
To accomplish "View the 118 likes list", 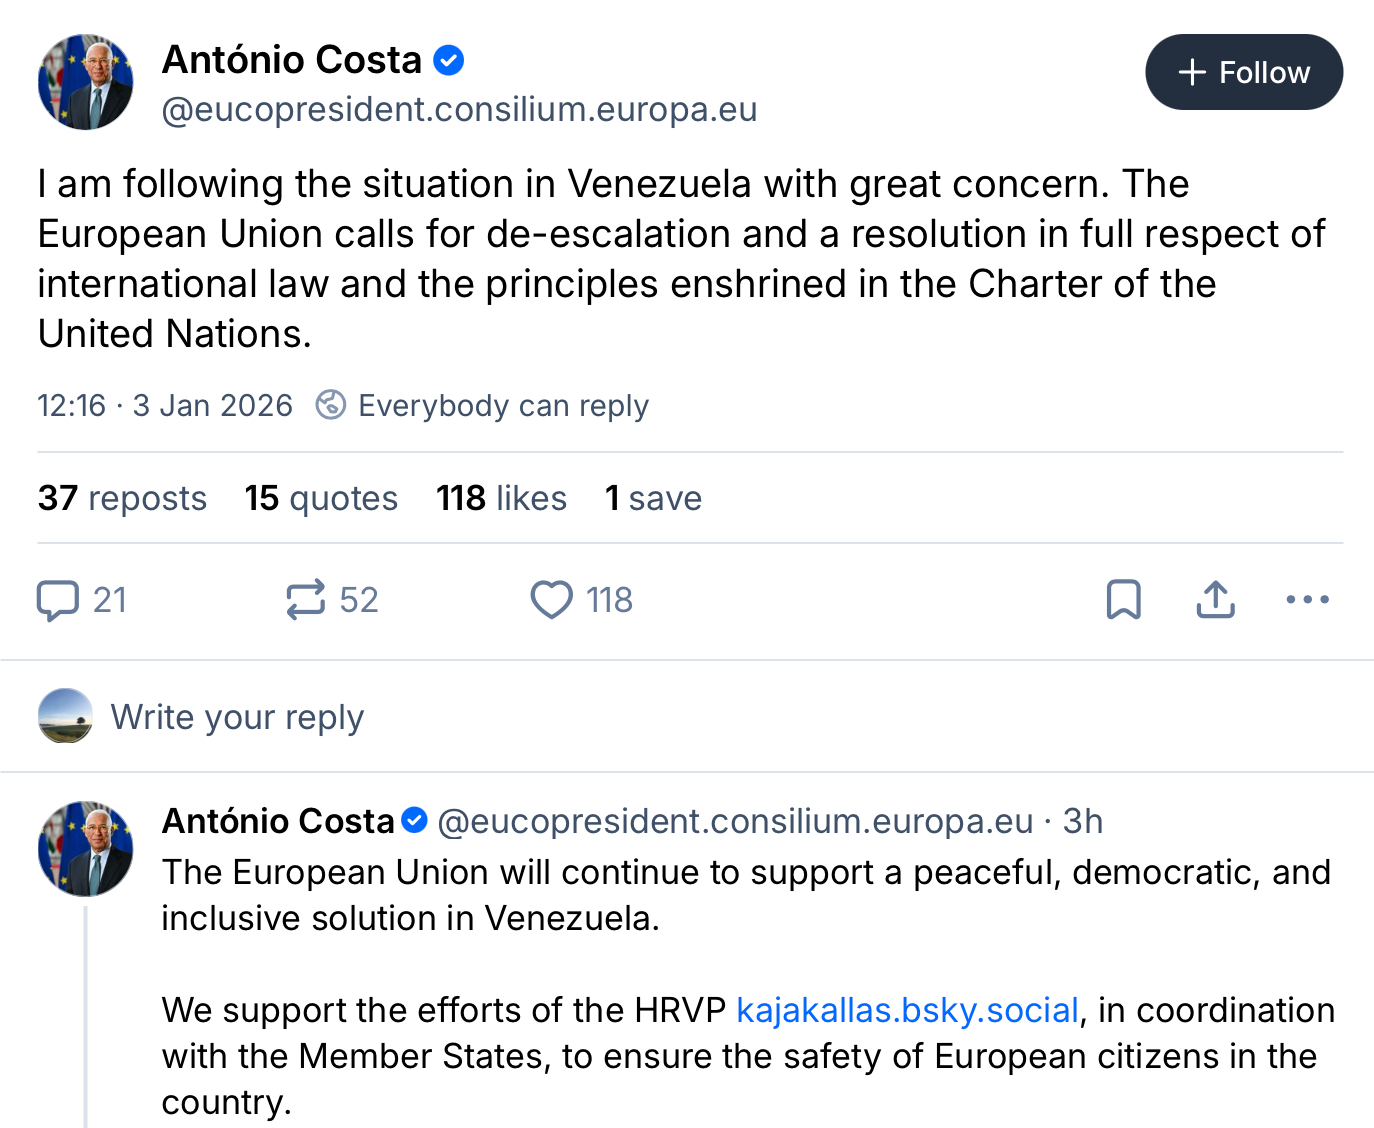I will pos(501,498).
